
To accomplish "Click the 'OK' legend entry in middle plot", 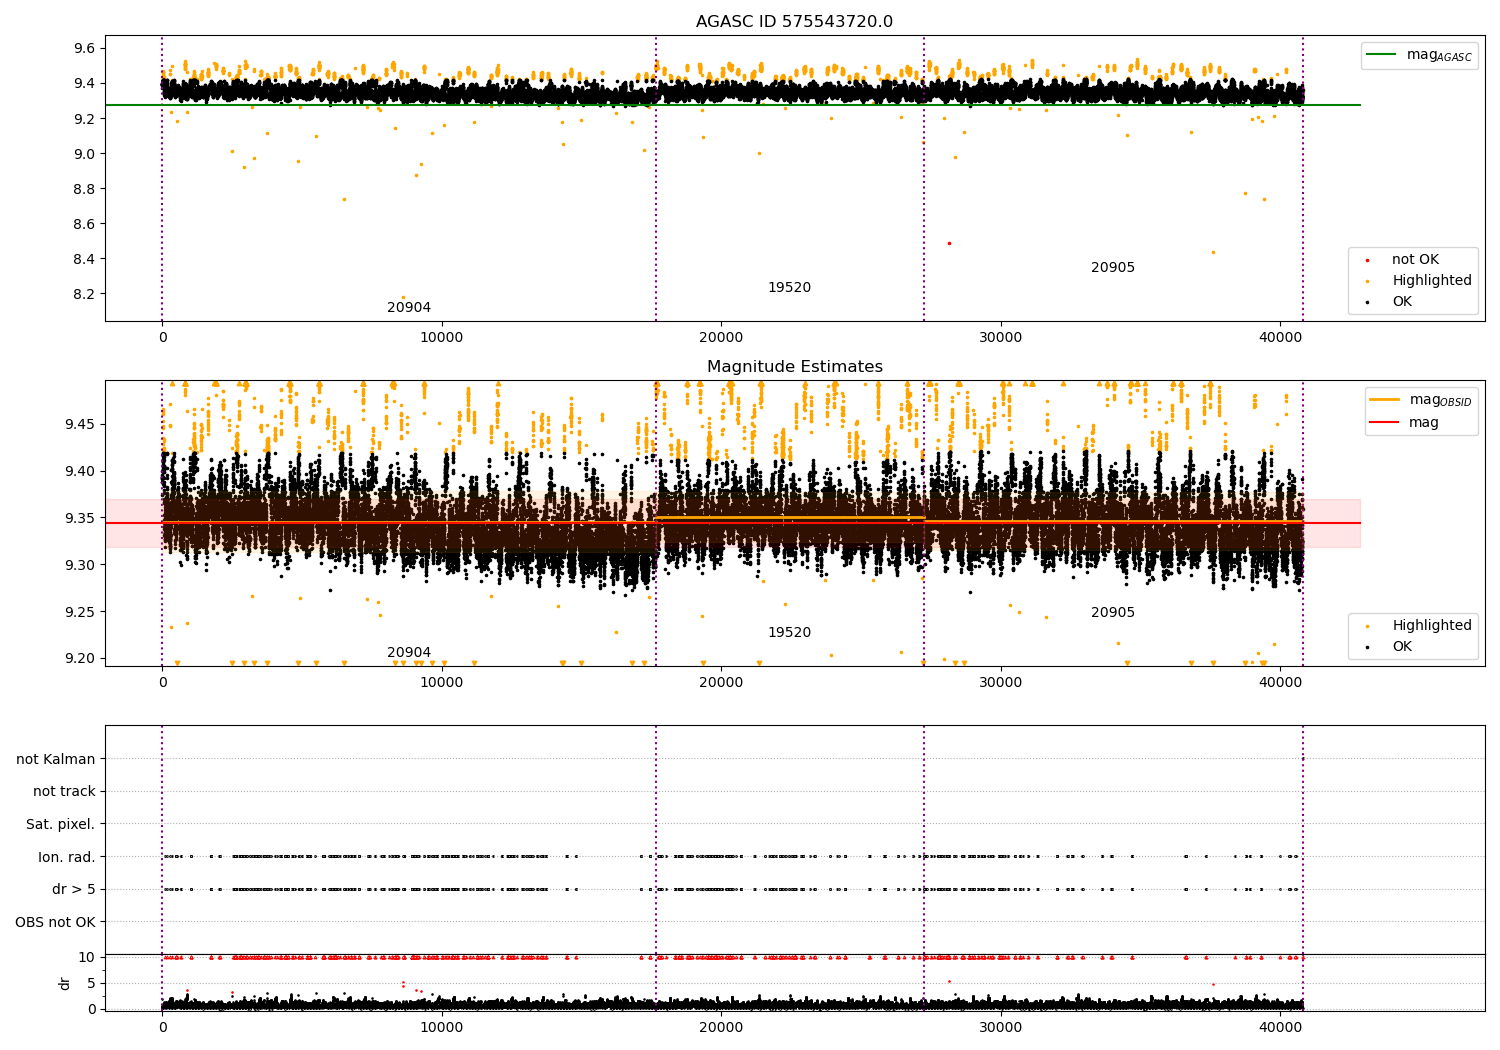I will [1402, 647].
